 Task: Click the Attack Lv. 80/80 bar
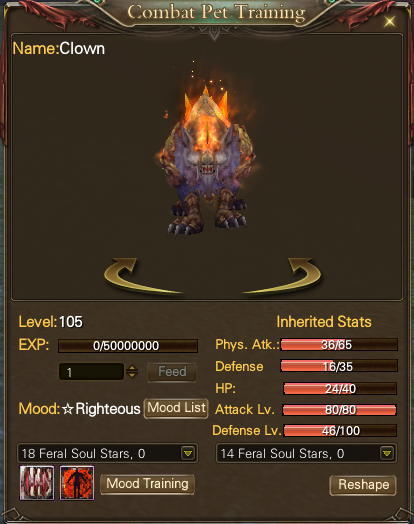[x=339, y=410]
